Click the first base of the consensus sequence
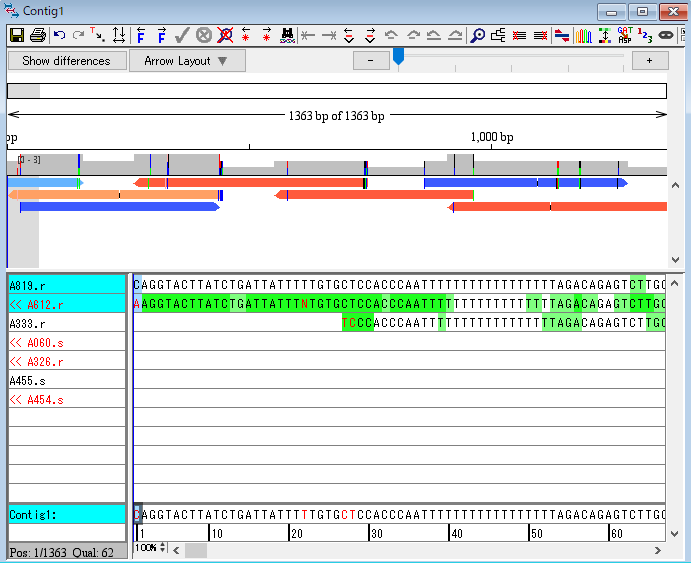The image size is (691, 563). 137,514
